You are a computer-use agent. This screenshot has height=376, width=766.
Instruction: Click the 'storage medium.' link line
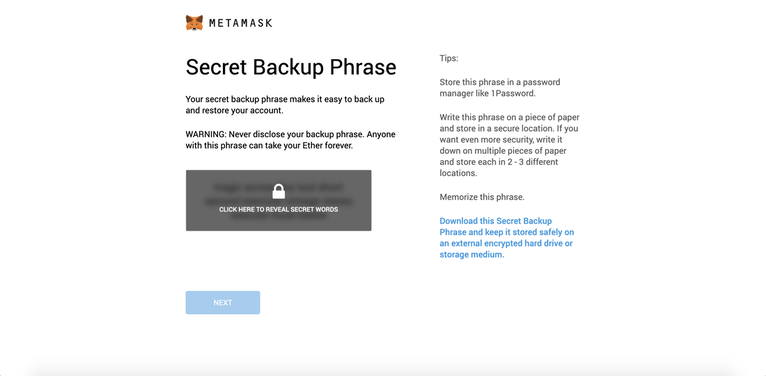click(471, 254)
